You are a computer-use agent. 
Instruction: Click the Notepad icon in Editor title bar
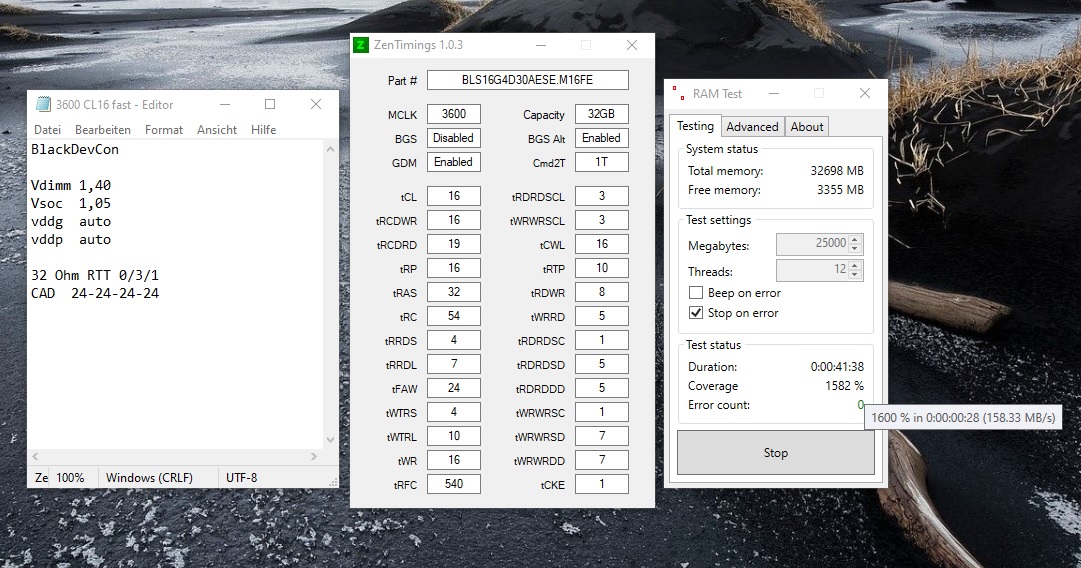coord(43,104)
